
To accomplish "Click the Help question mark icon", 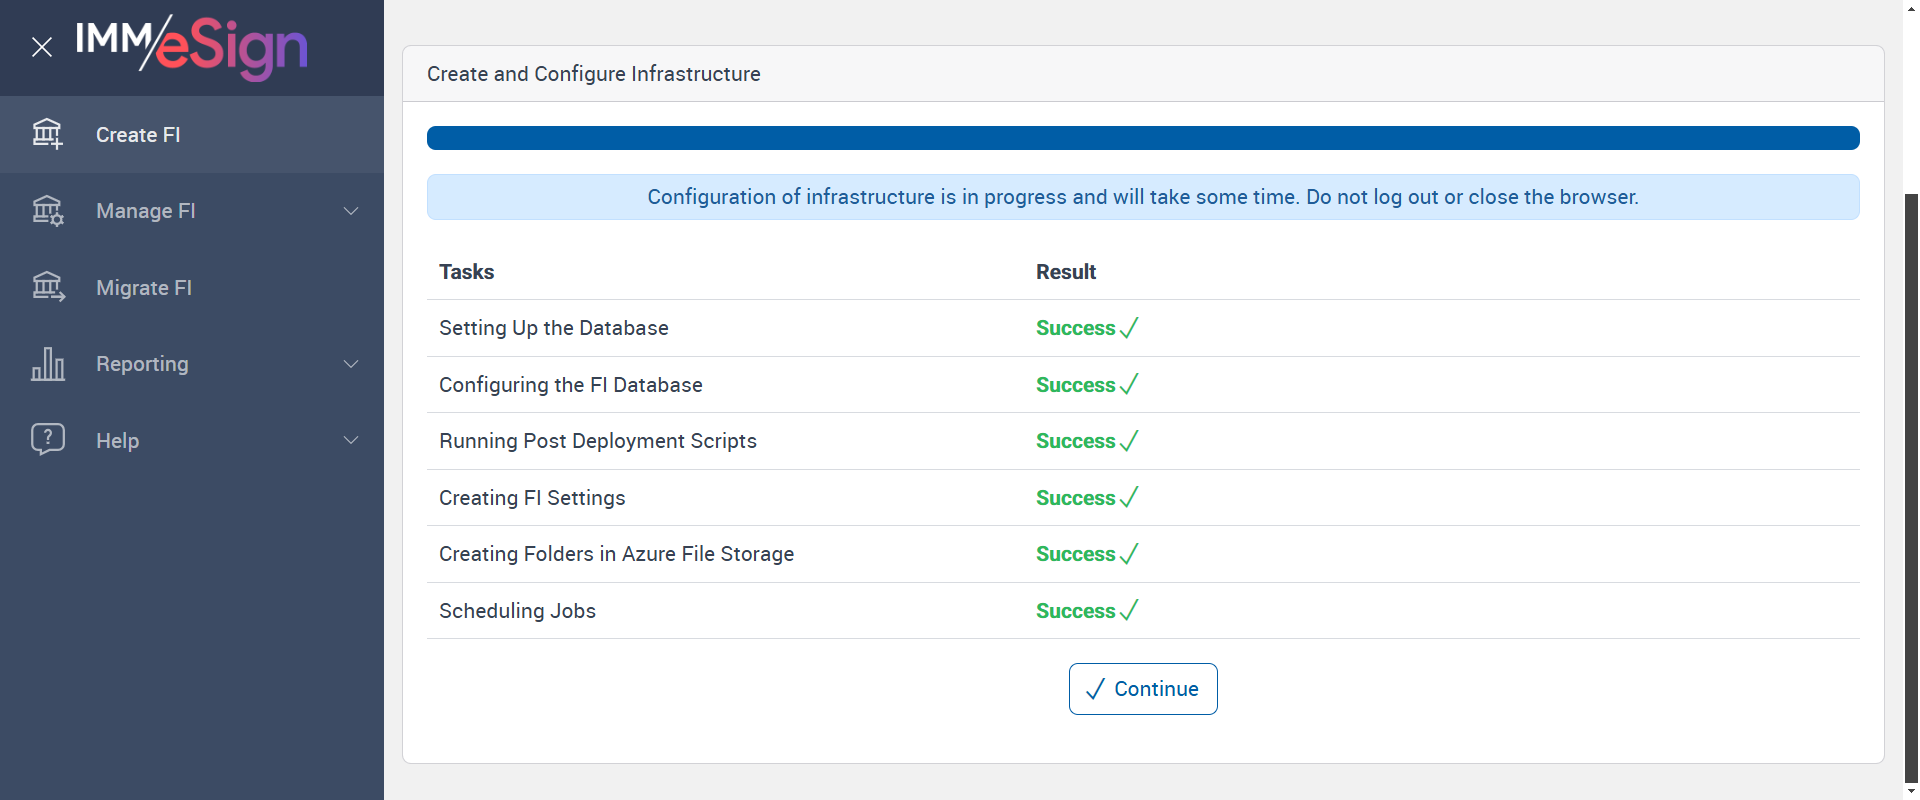I will tap(47, 440).
